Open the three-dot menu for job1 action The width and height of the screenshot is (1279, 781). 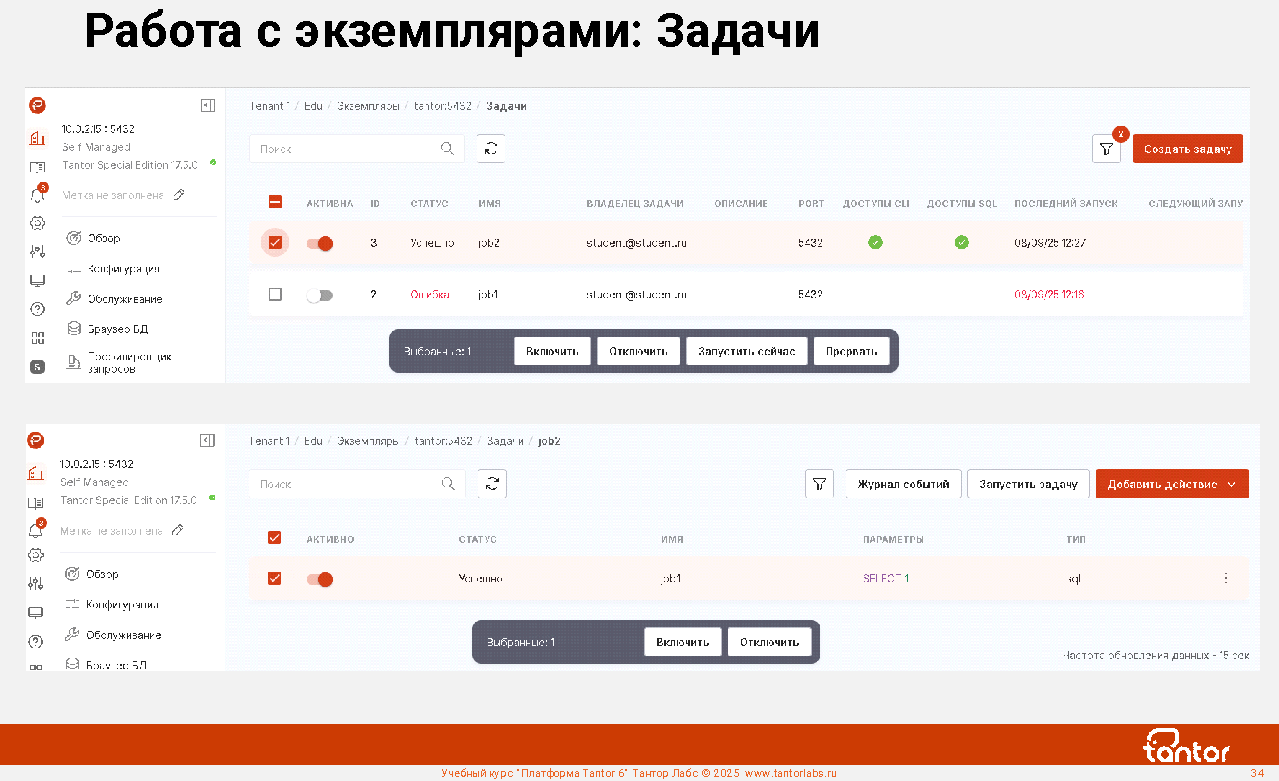tap(1226, 578)
